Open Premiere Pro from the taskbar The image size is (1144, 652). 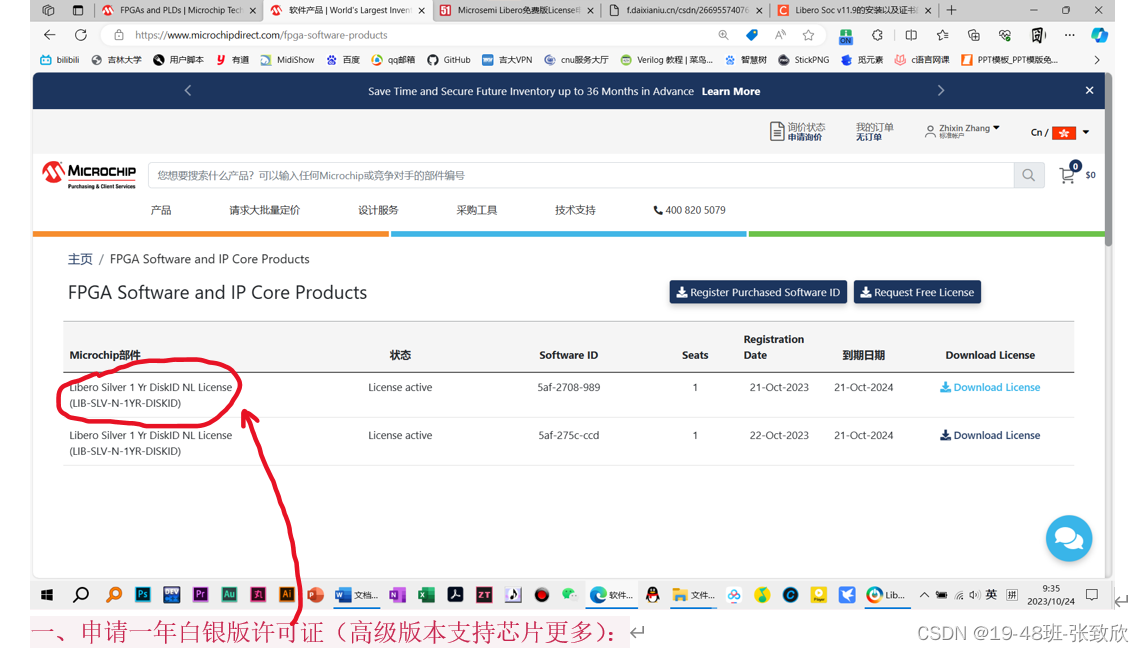[200, 594]
